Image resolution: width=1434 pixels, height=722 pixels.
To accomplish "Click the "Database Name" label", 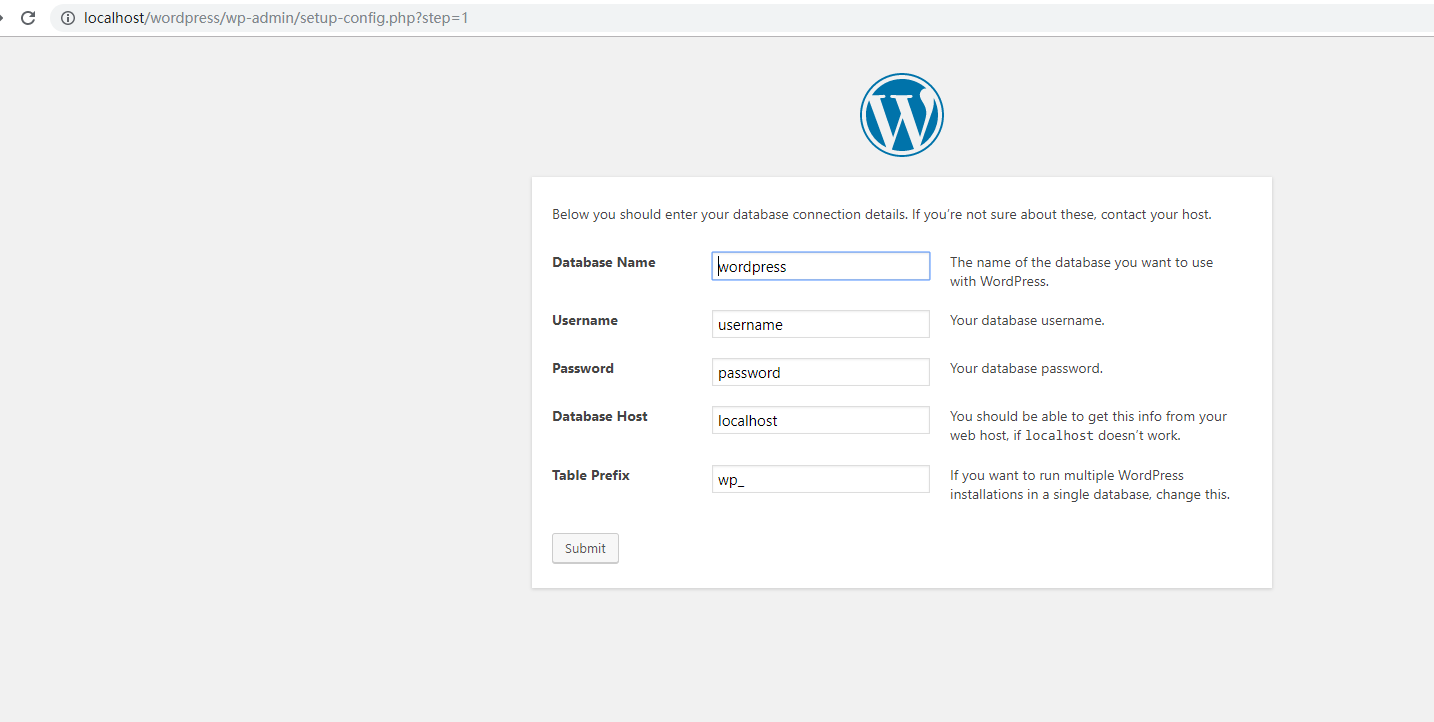I will click(x=604, y=262).
